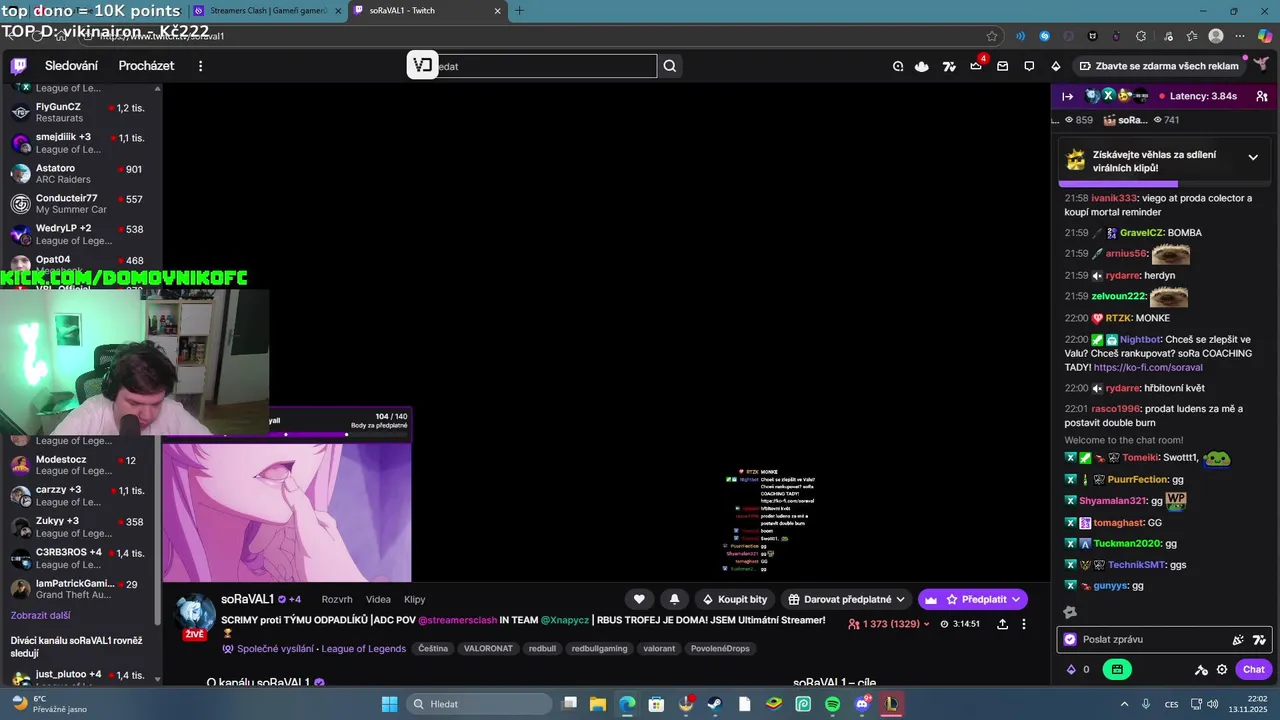
Task: Click the green channel points chest button
Action: [1117, 669]
